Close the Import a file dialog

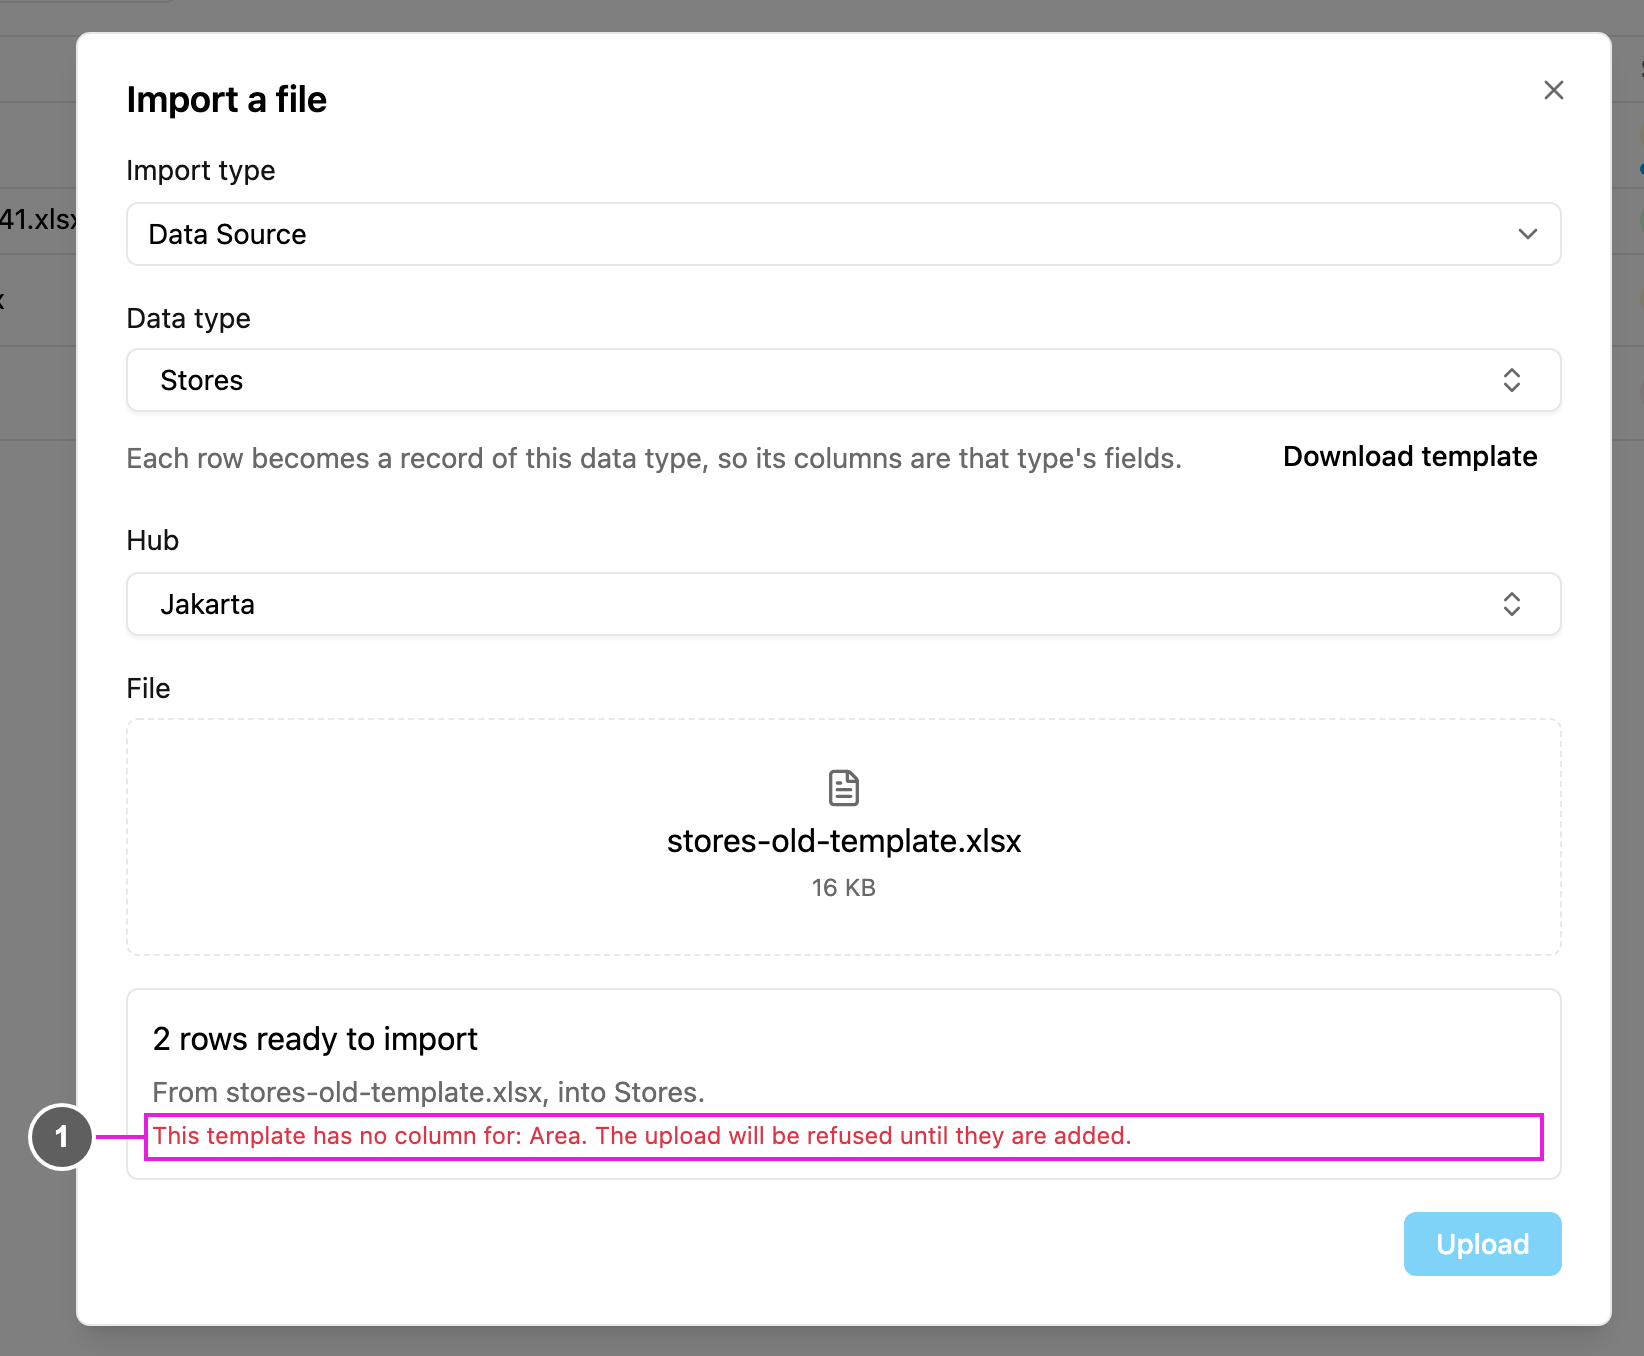pos(1553,90)
